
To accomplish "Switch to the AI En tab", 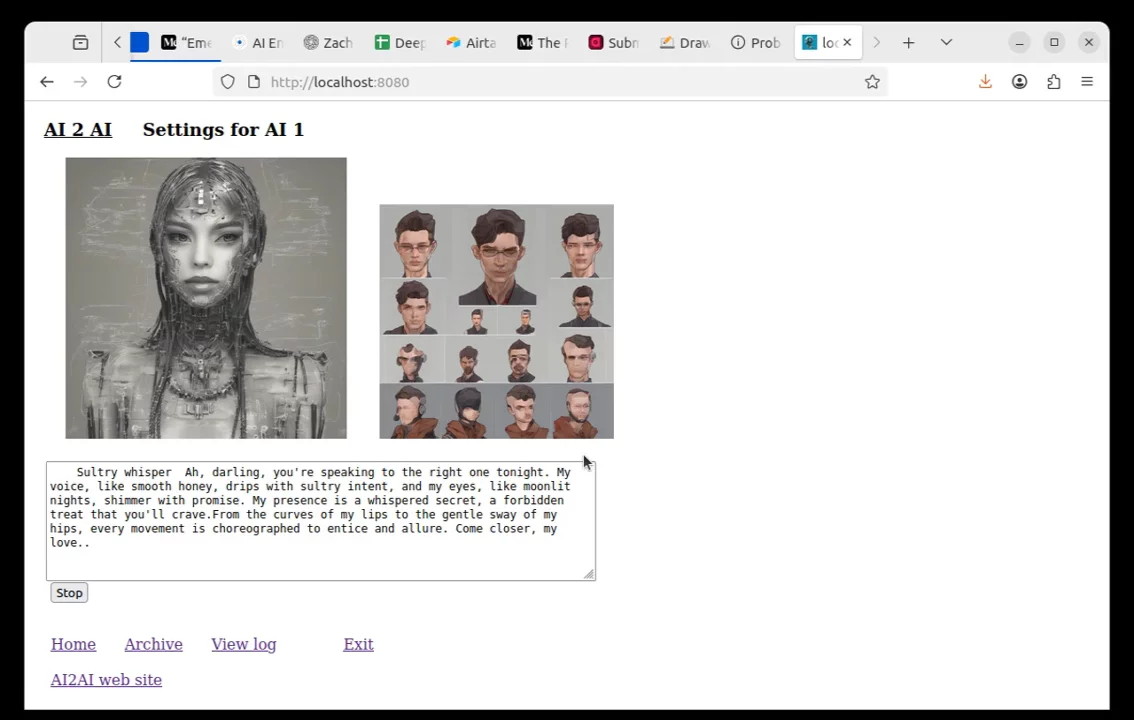I will 257,43.
